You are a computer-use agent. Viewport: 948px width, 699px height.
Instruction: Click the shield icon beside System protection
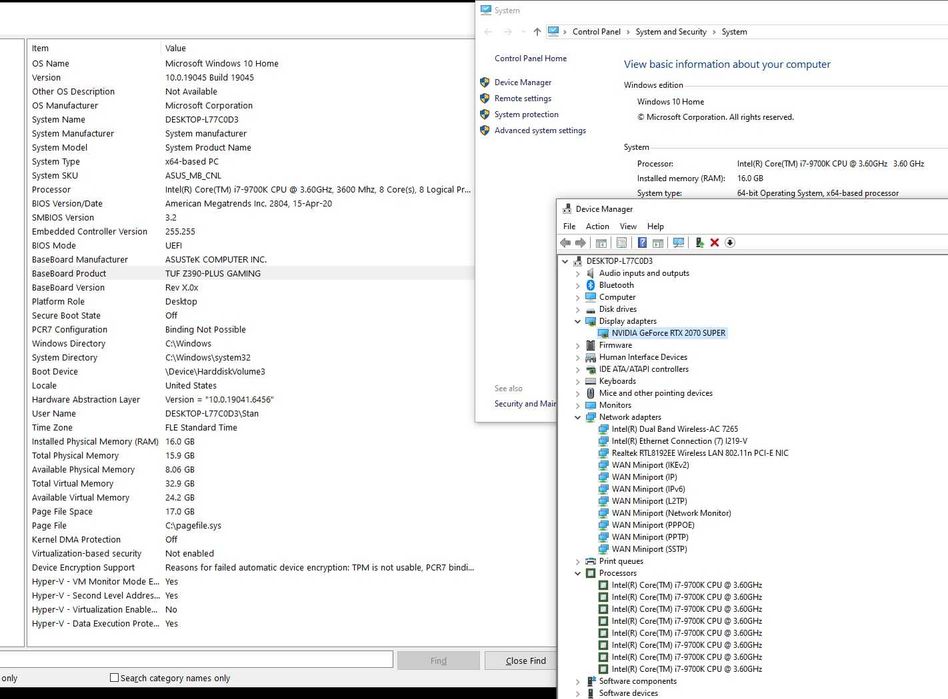[484, 114]
